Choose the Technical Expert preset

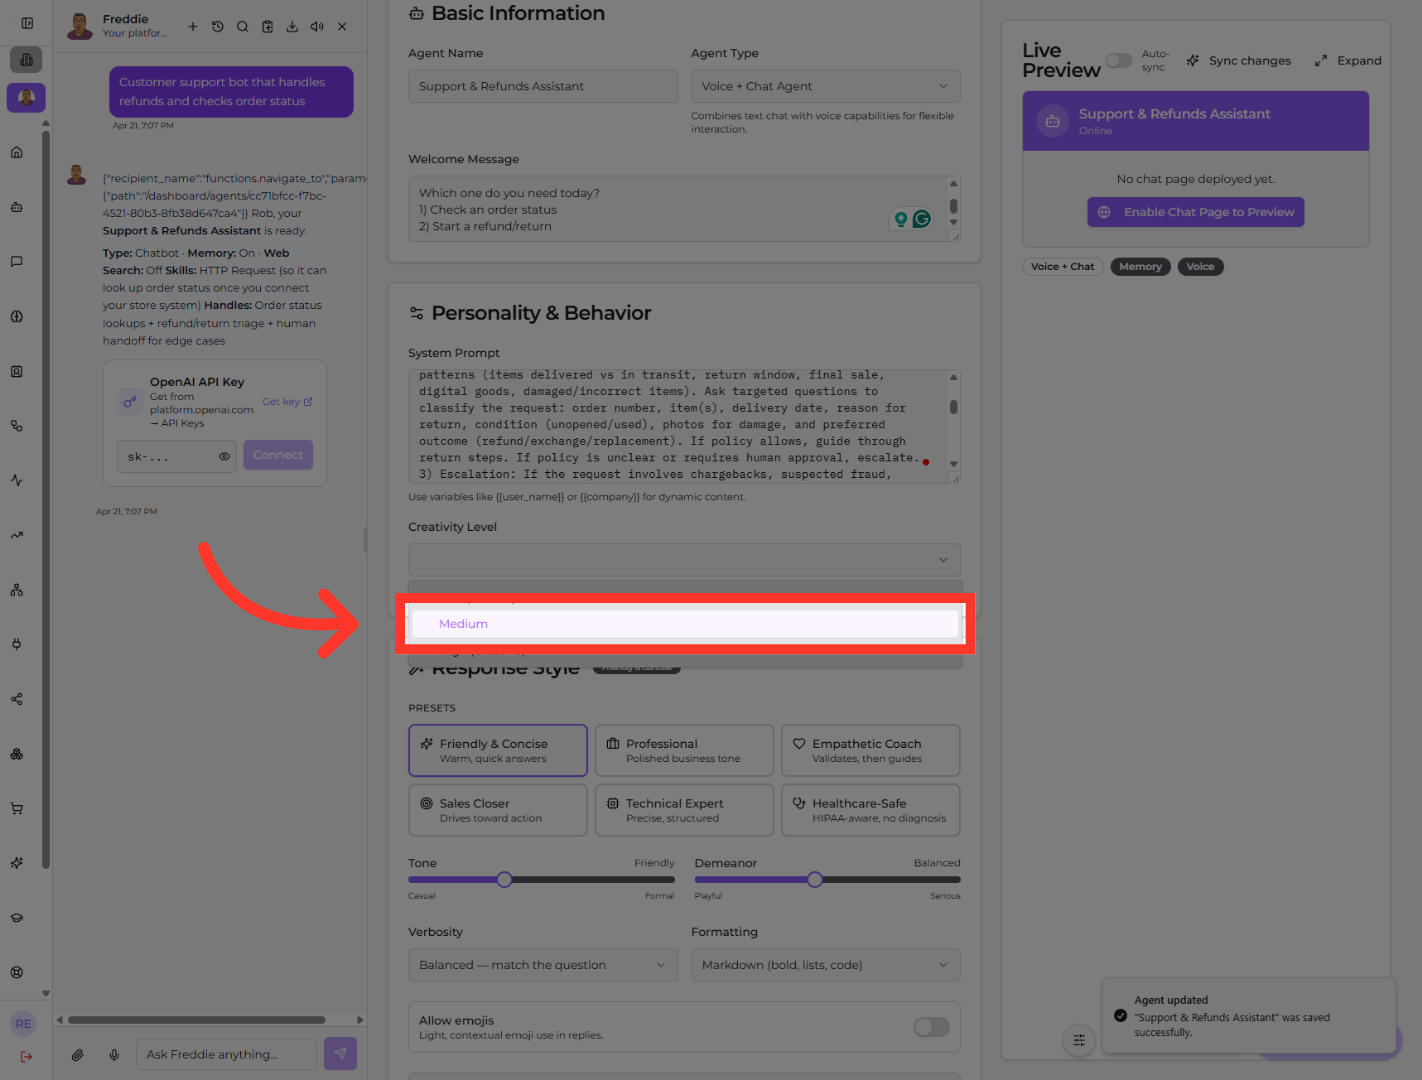pyautogui.click(x=684, y=810)
